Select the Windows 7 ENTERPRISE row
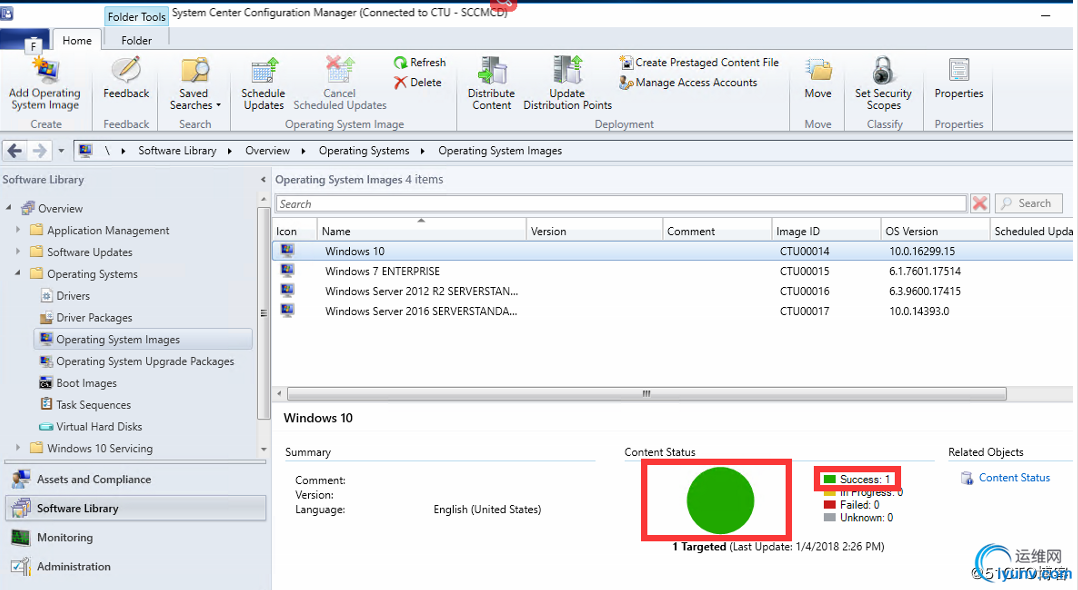Screen dimensions: 1078x590 click(672, 271)
